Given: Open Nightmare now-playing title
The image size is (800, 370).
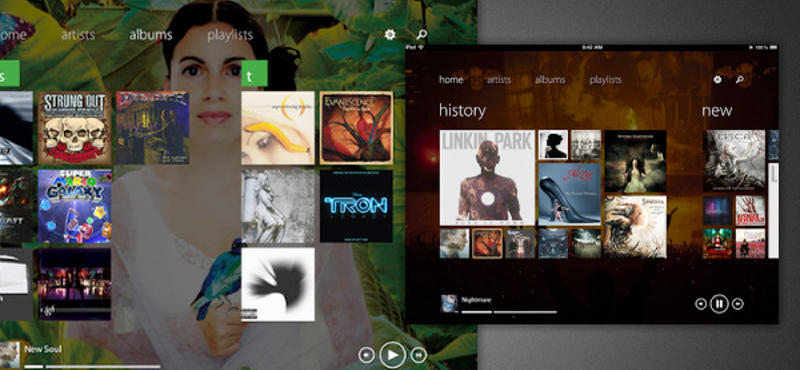Looking at the screenshot, I should pos(476,300).
